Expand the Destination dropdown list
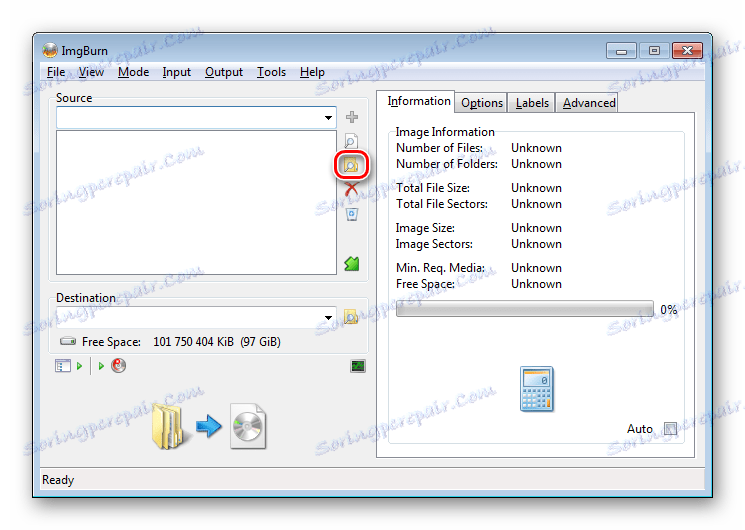Viewport: 745px width, 530px height. click(x=328, y=318)
